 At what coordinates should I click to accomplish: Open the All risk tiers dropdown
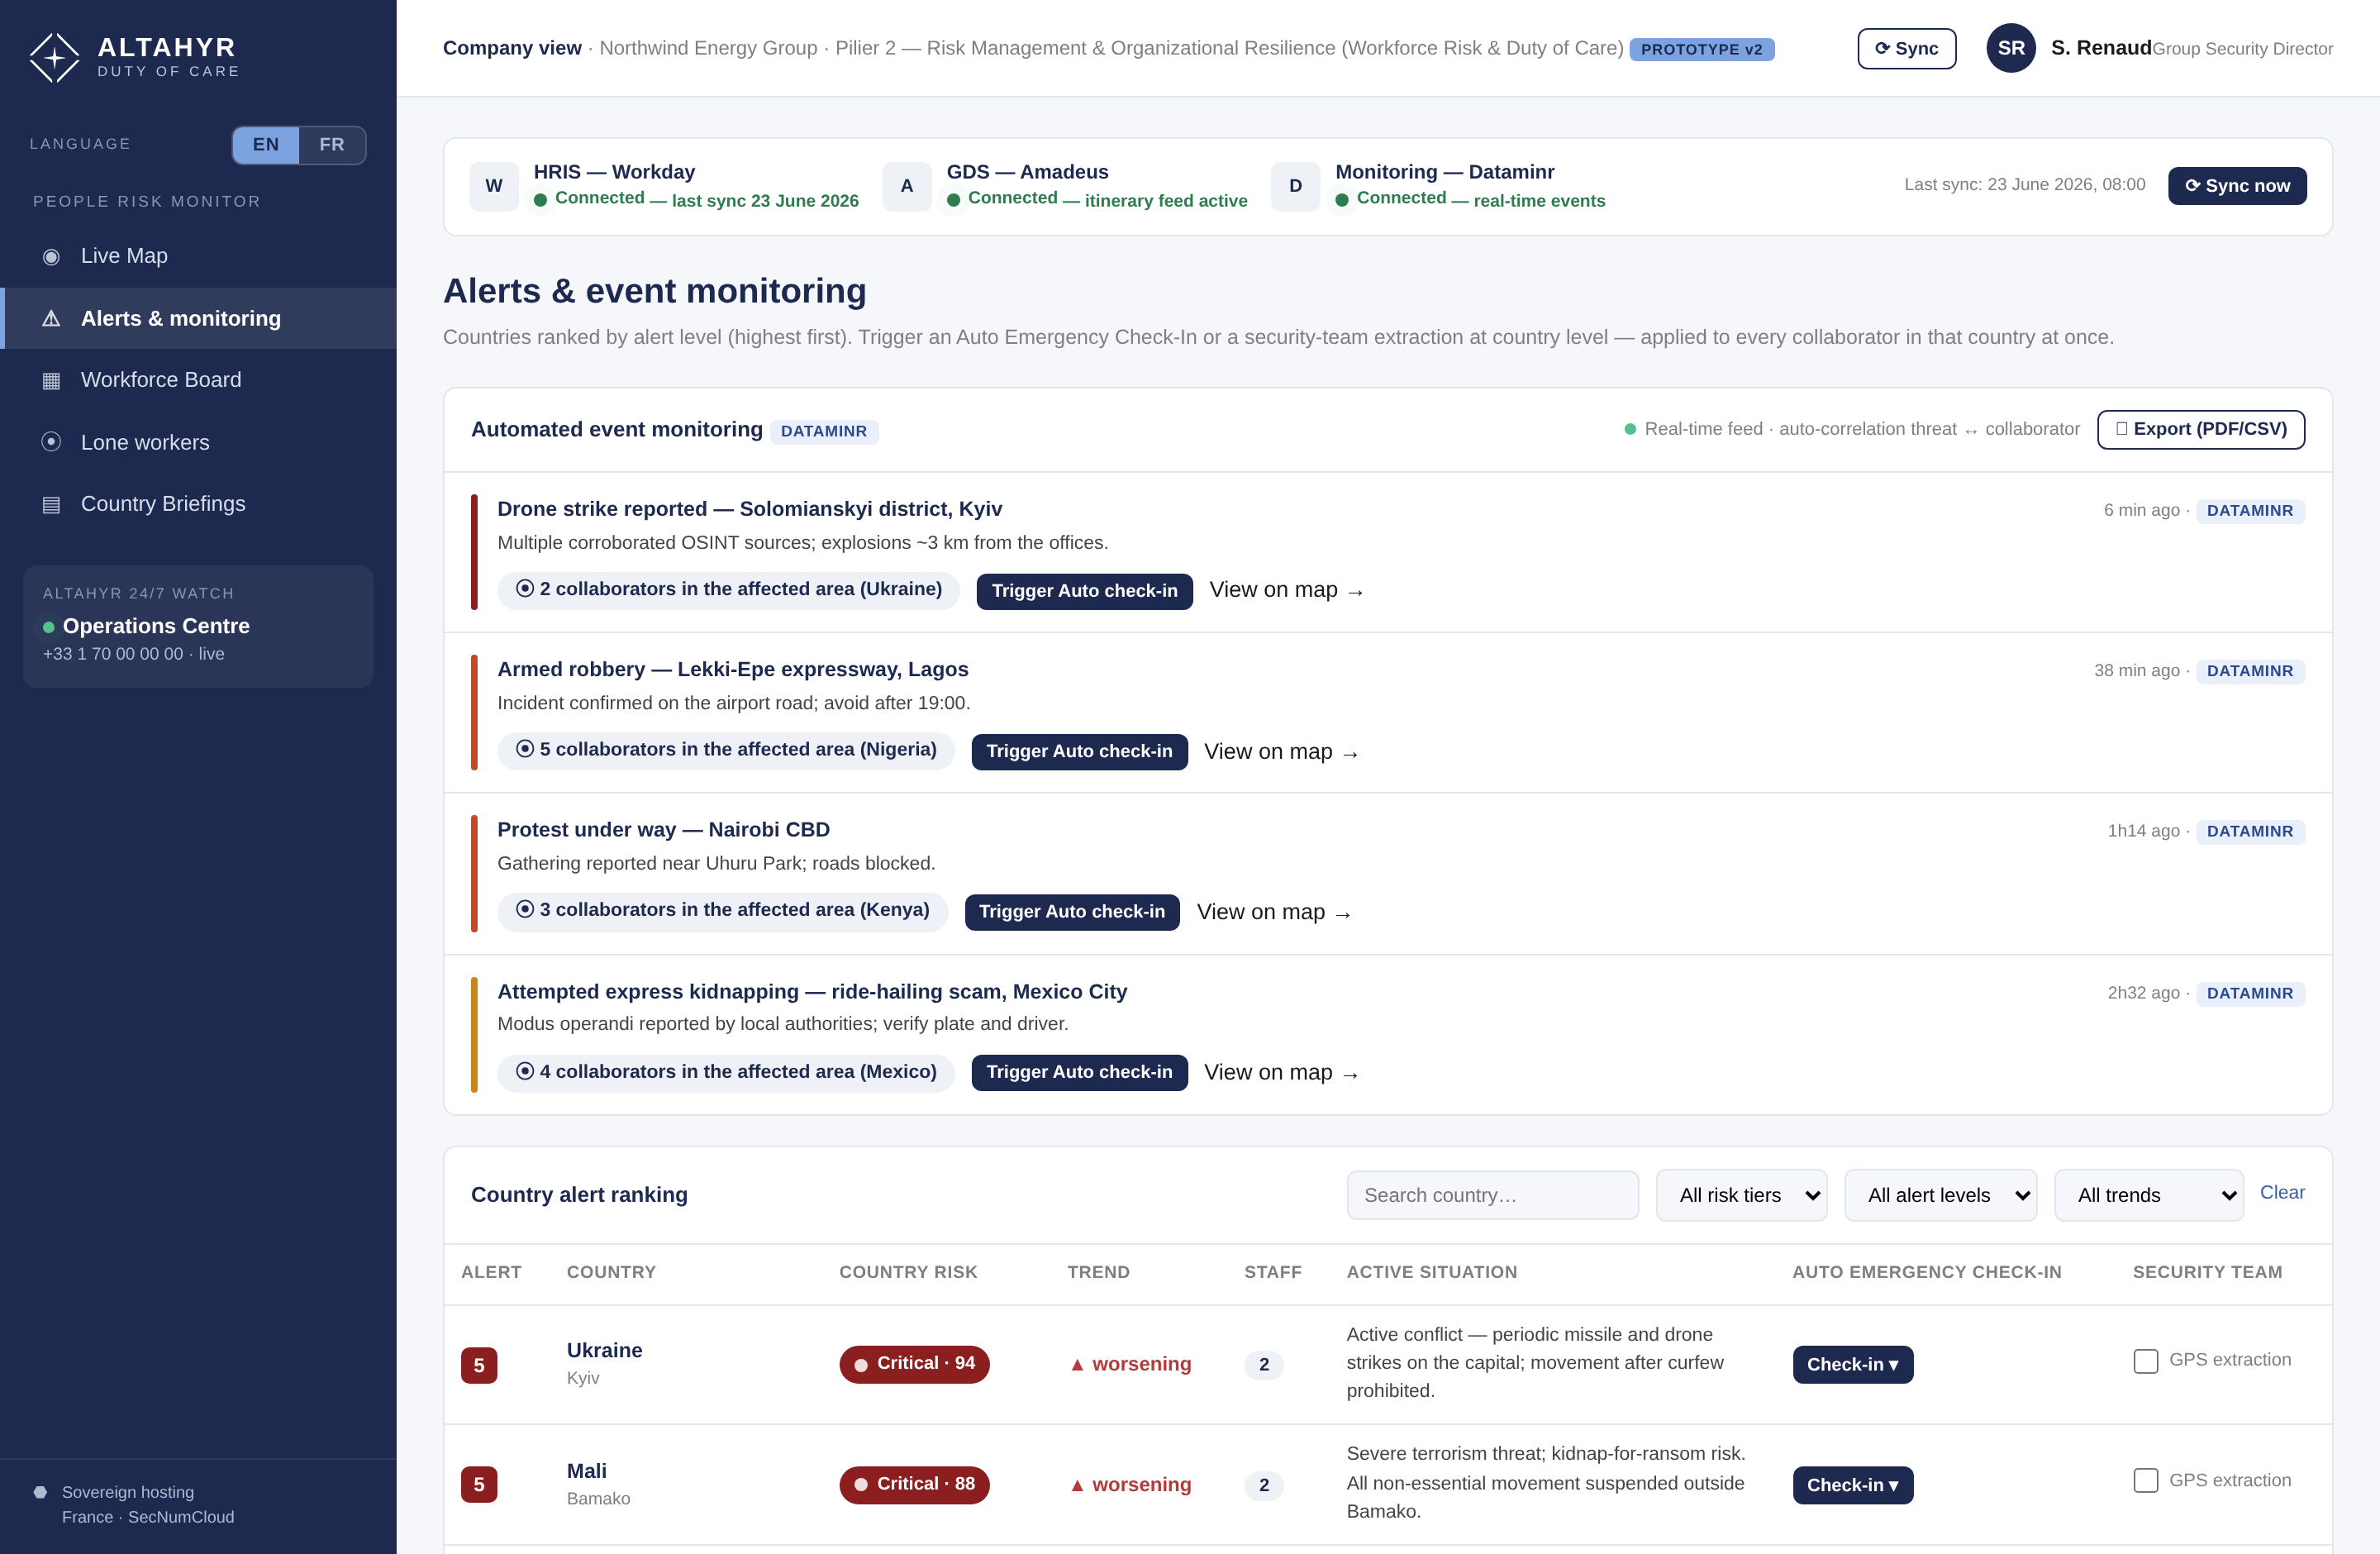[x=1741, y=1195]
